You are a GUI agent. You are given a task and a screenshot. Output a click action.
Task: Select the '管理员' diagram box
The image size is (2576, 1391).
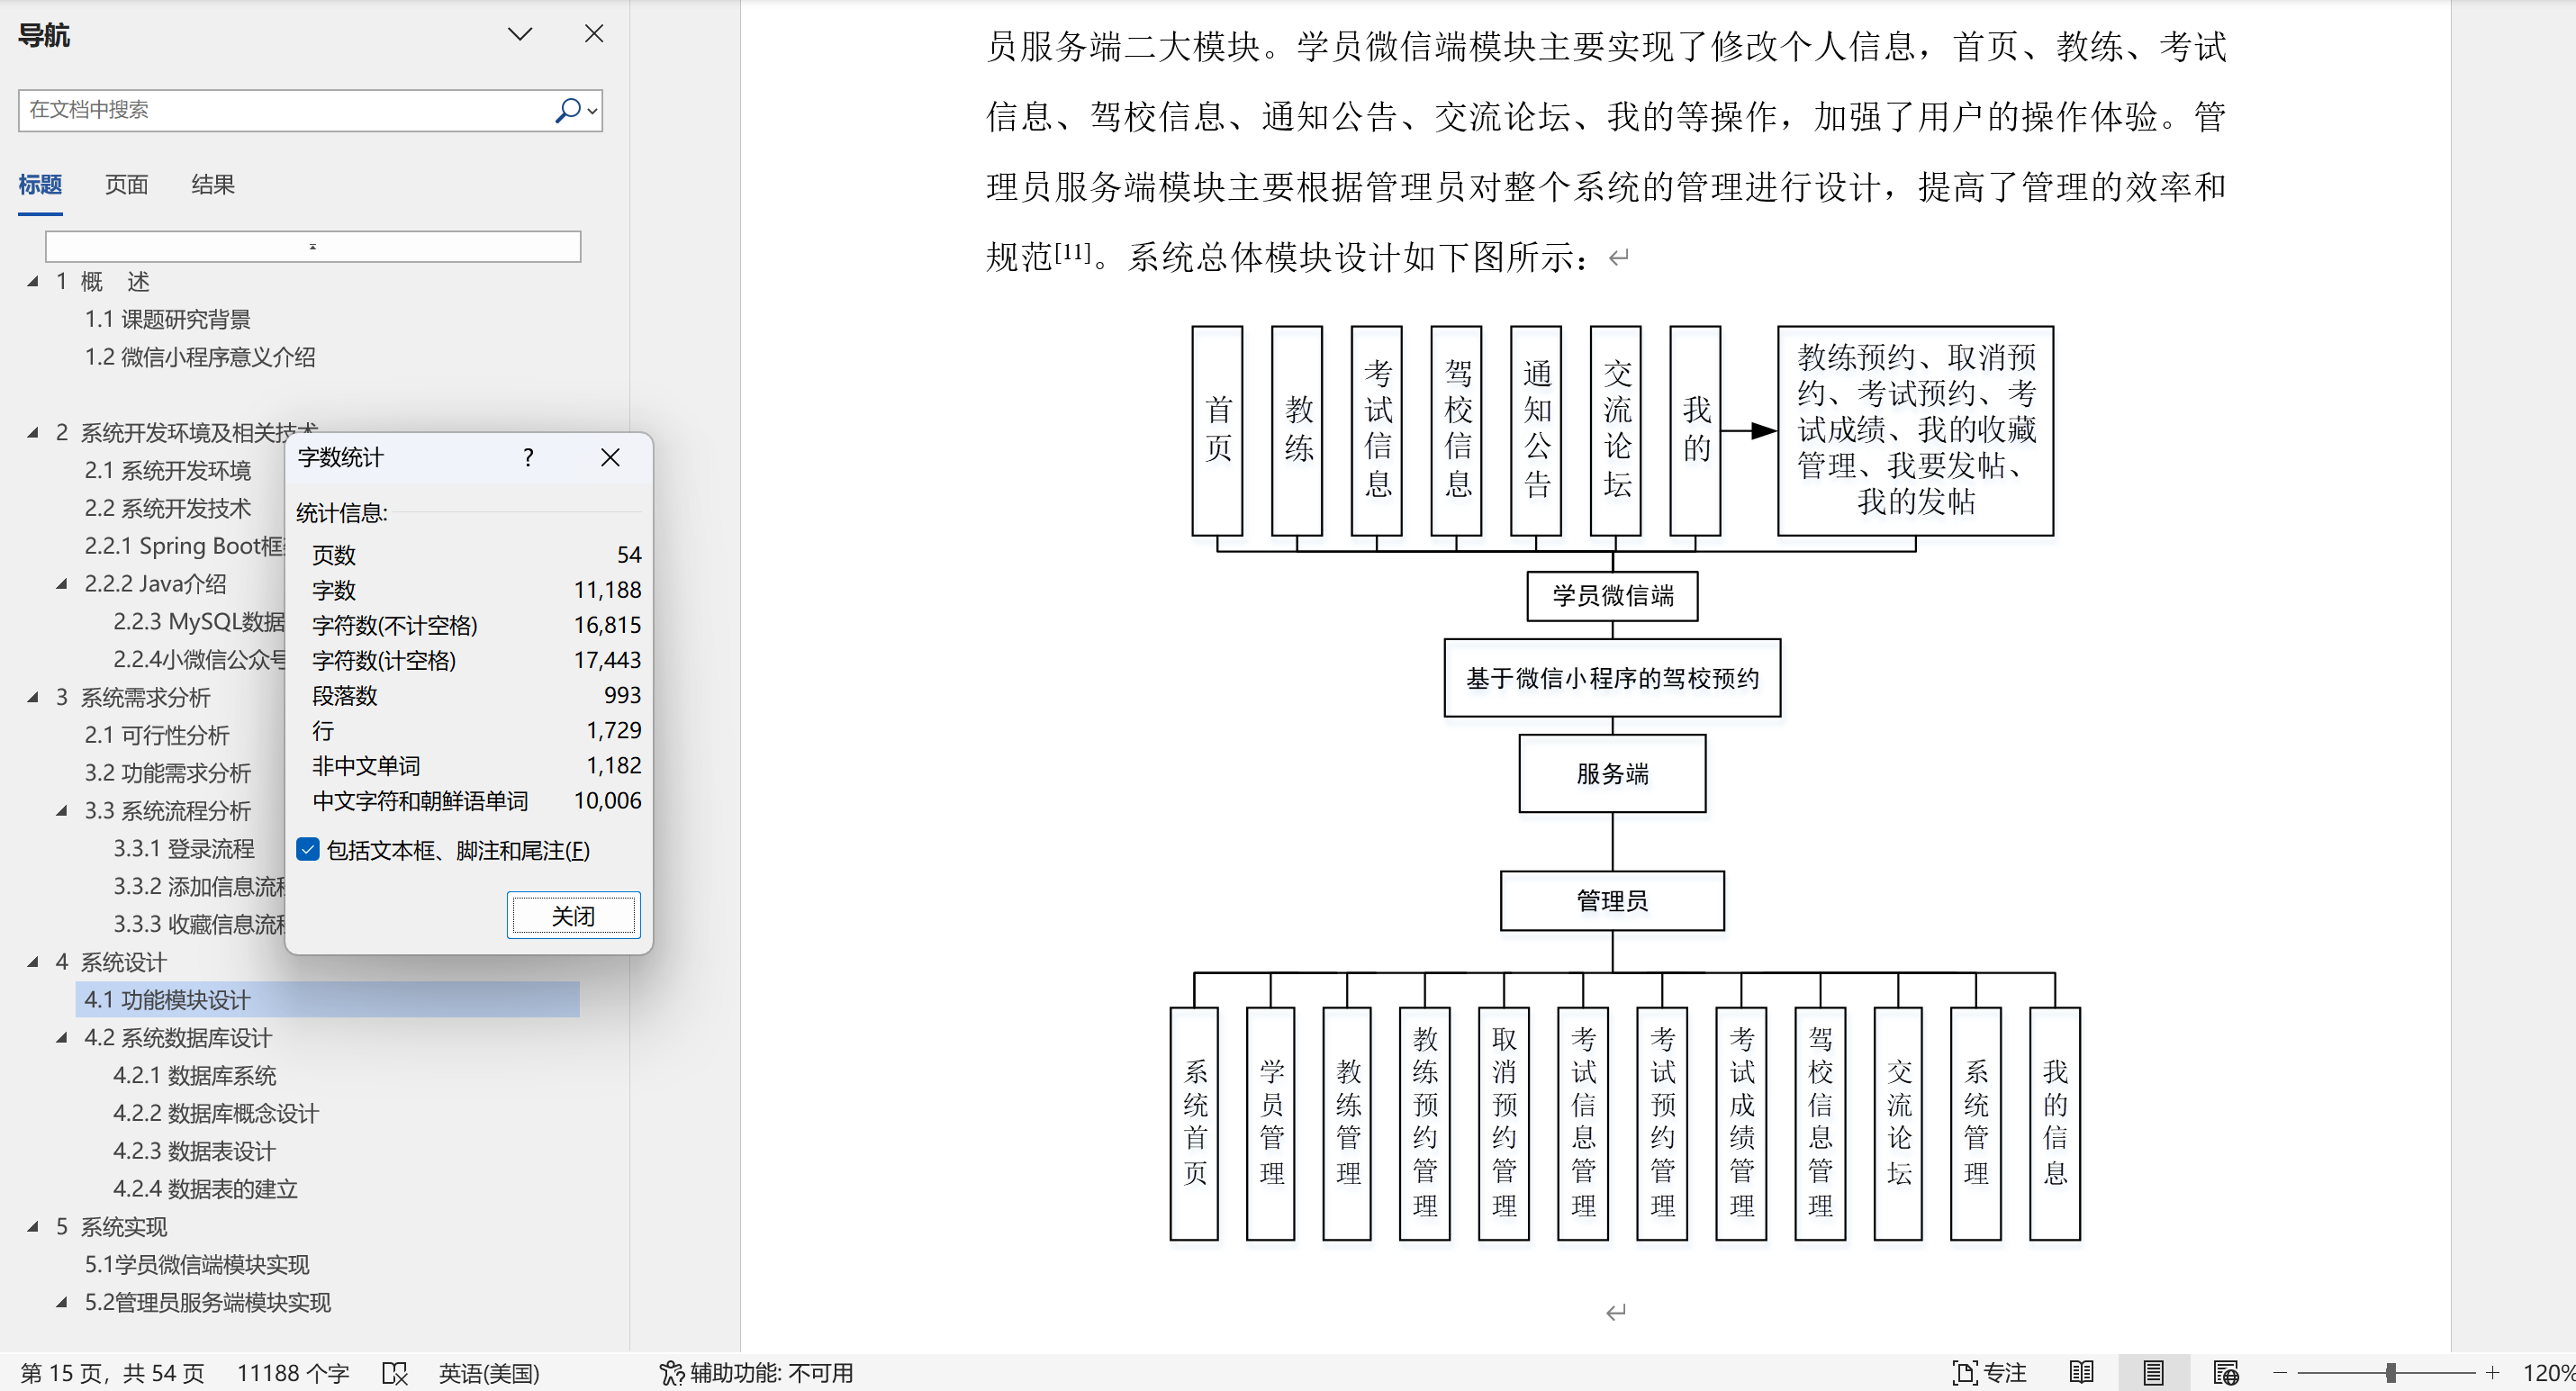(1612, 901)
